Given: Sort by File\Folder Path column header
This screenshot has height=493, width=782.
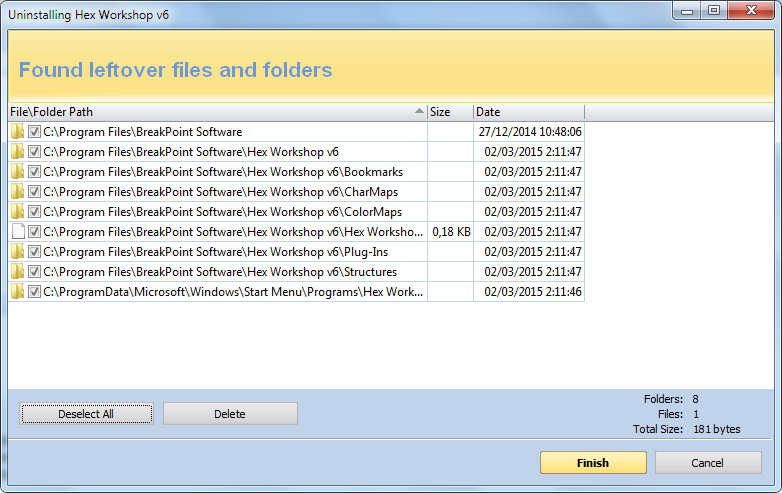Looking at the screenshot, I should tap(217, 112).
